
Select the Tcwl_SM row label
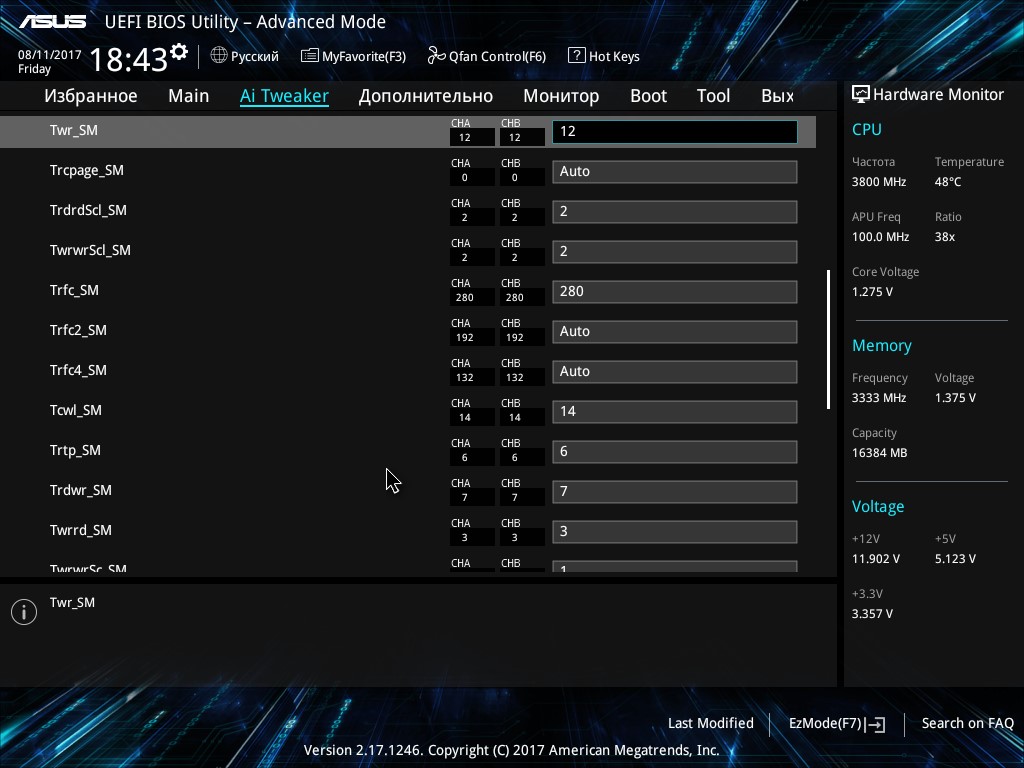click(x=76, y=410)
